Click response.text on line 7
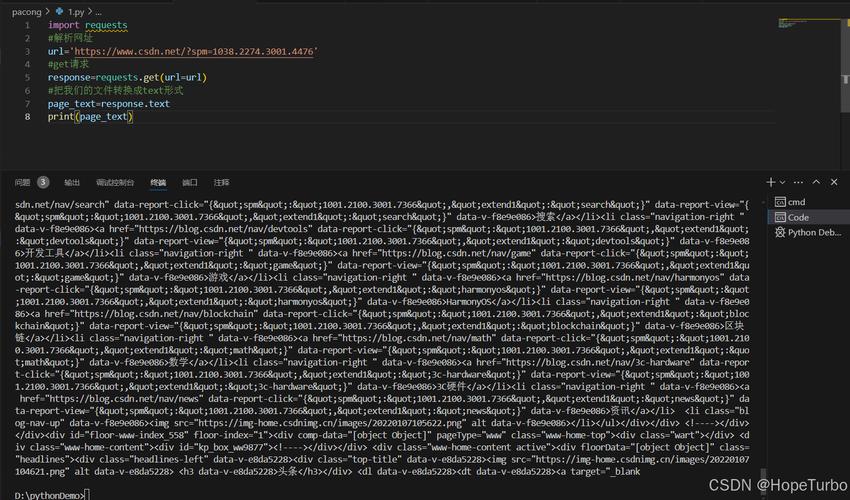Screen dimensions: 850x500 coord(136,104)
